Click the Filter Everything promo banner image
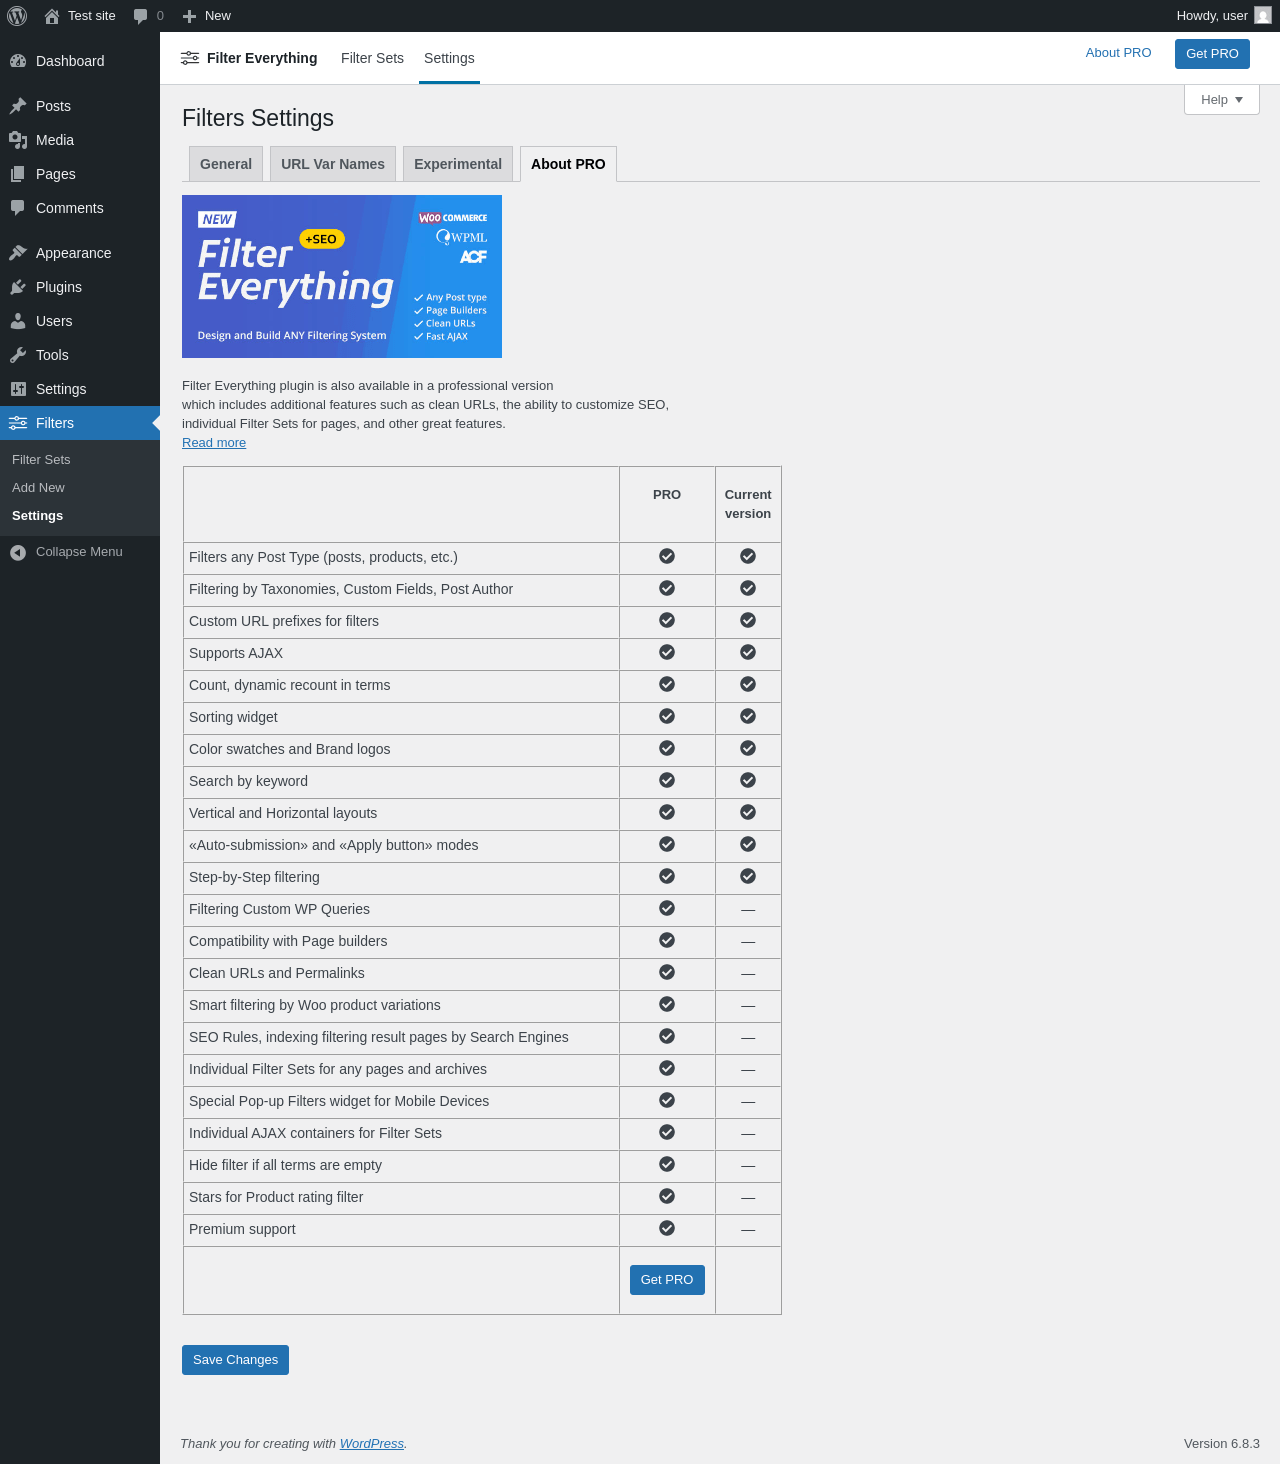1280x1464 pixels. pos(342,276)
